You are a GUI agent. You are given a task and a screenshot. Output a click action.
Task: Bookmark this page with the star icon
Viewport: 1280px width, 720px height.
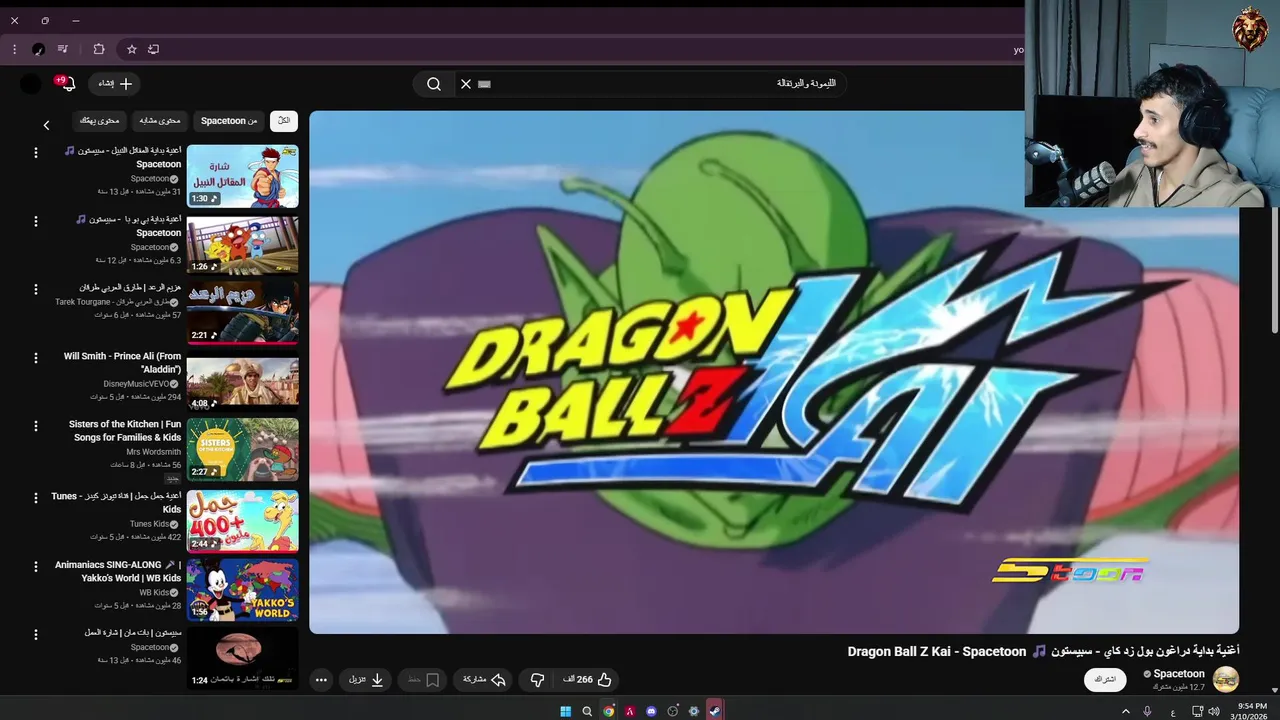coord(131,49)
